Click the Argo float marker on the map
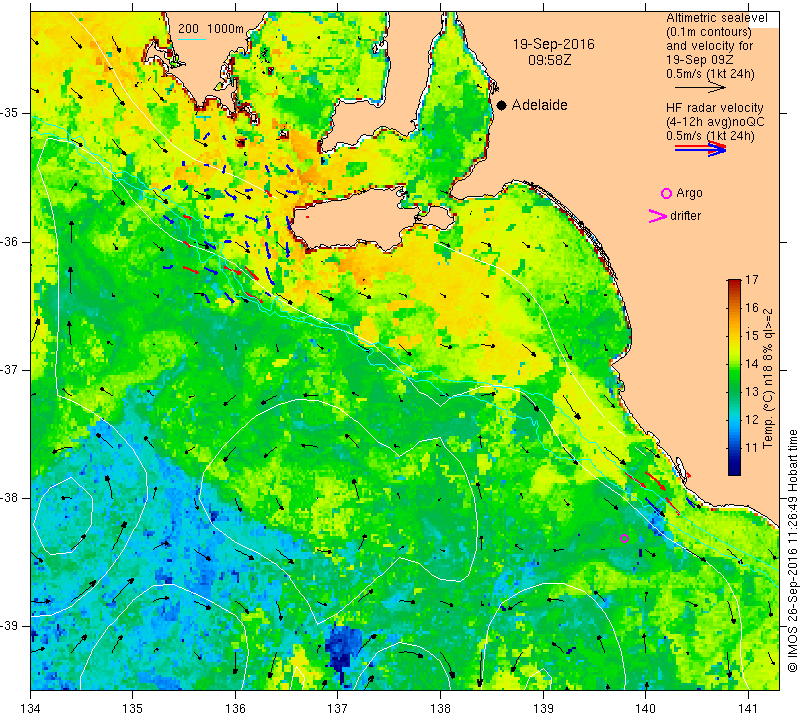This screenshot has height=720, width=800. point(624,538)
